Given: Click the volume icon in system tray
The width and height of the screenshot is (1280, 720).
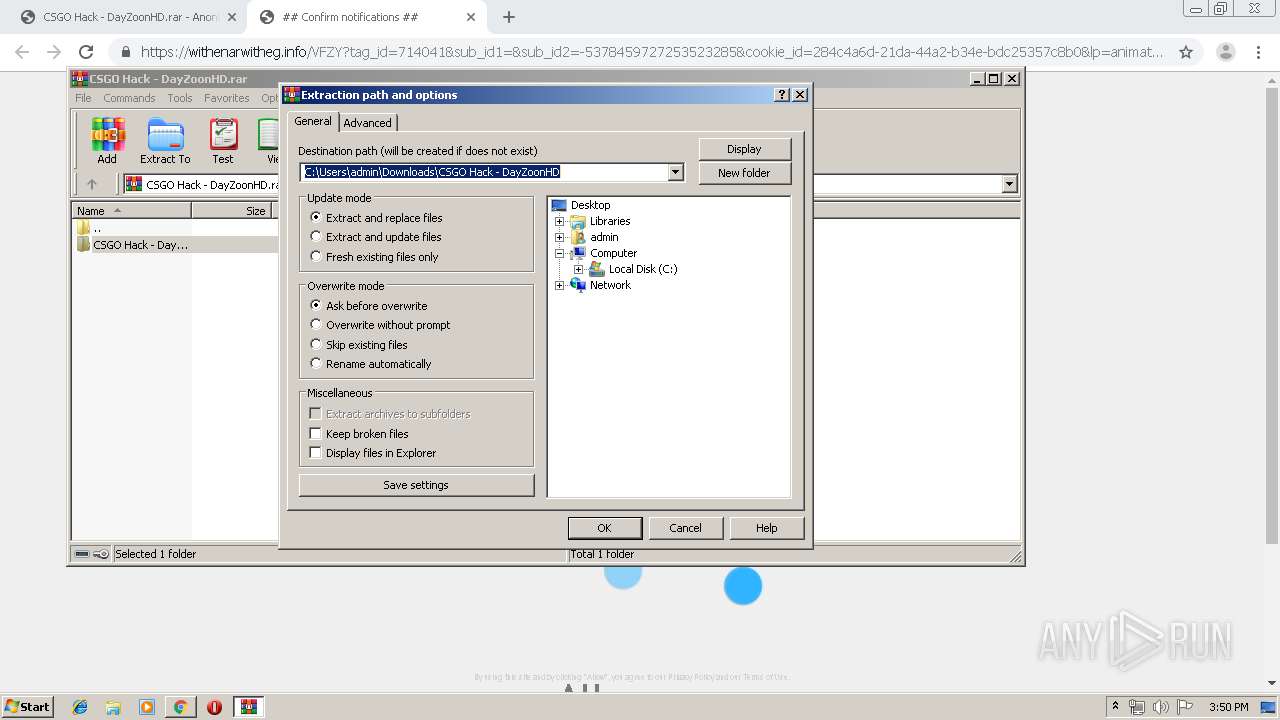Looking at the screenshot, I should point(1160,707).
